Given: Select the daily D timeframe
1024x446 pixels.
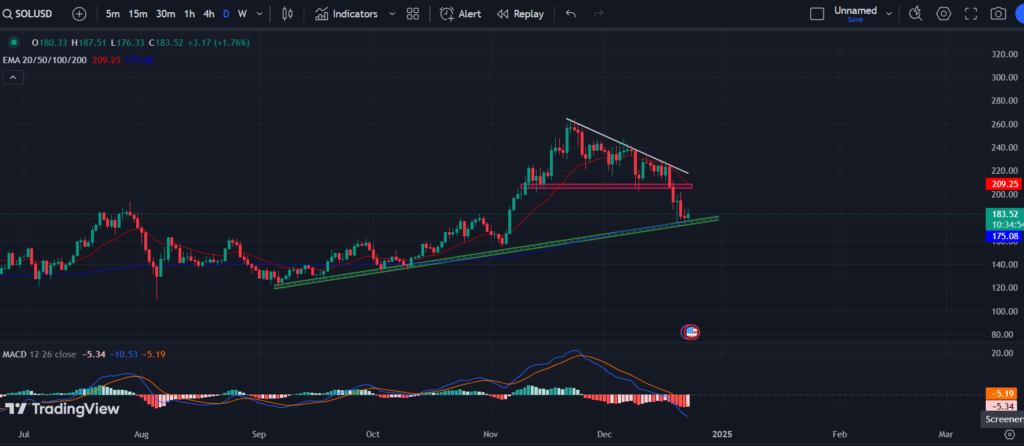Looking at the screenshot, I should (x=226, y=14).
